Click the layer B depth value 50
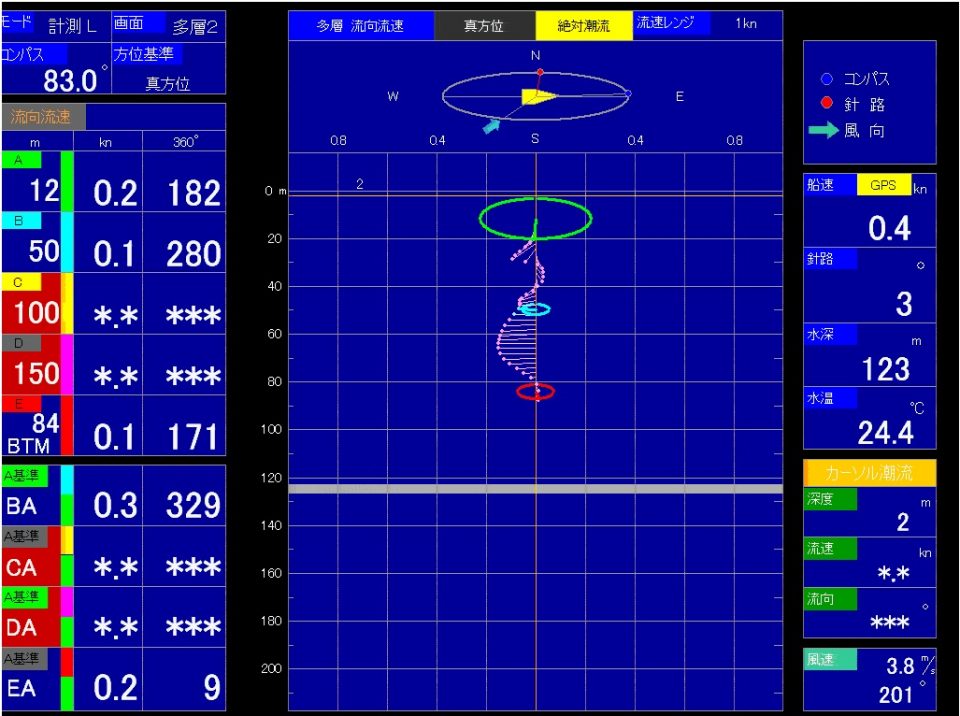960x716 pixels. coord(44,251)
